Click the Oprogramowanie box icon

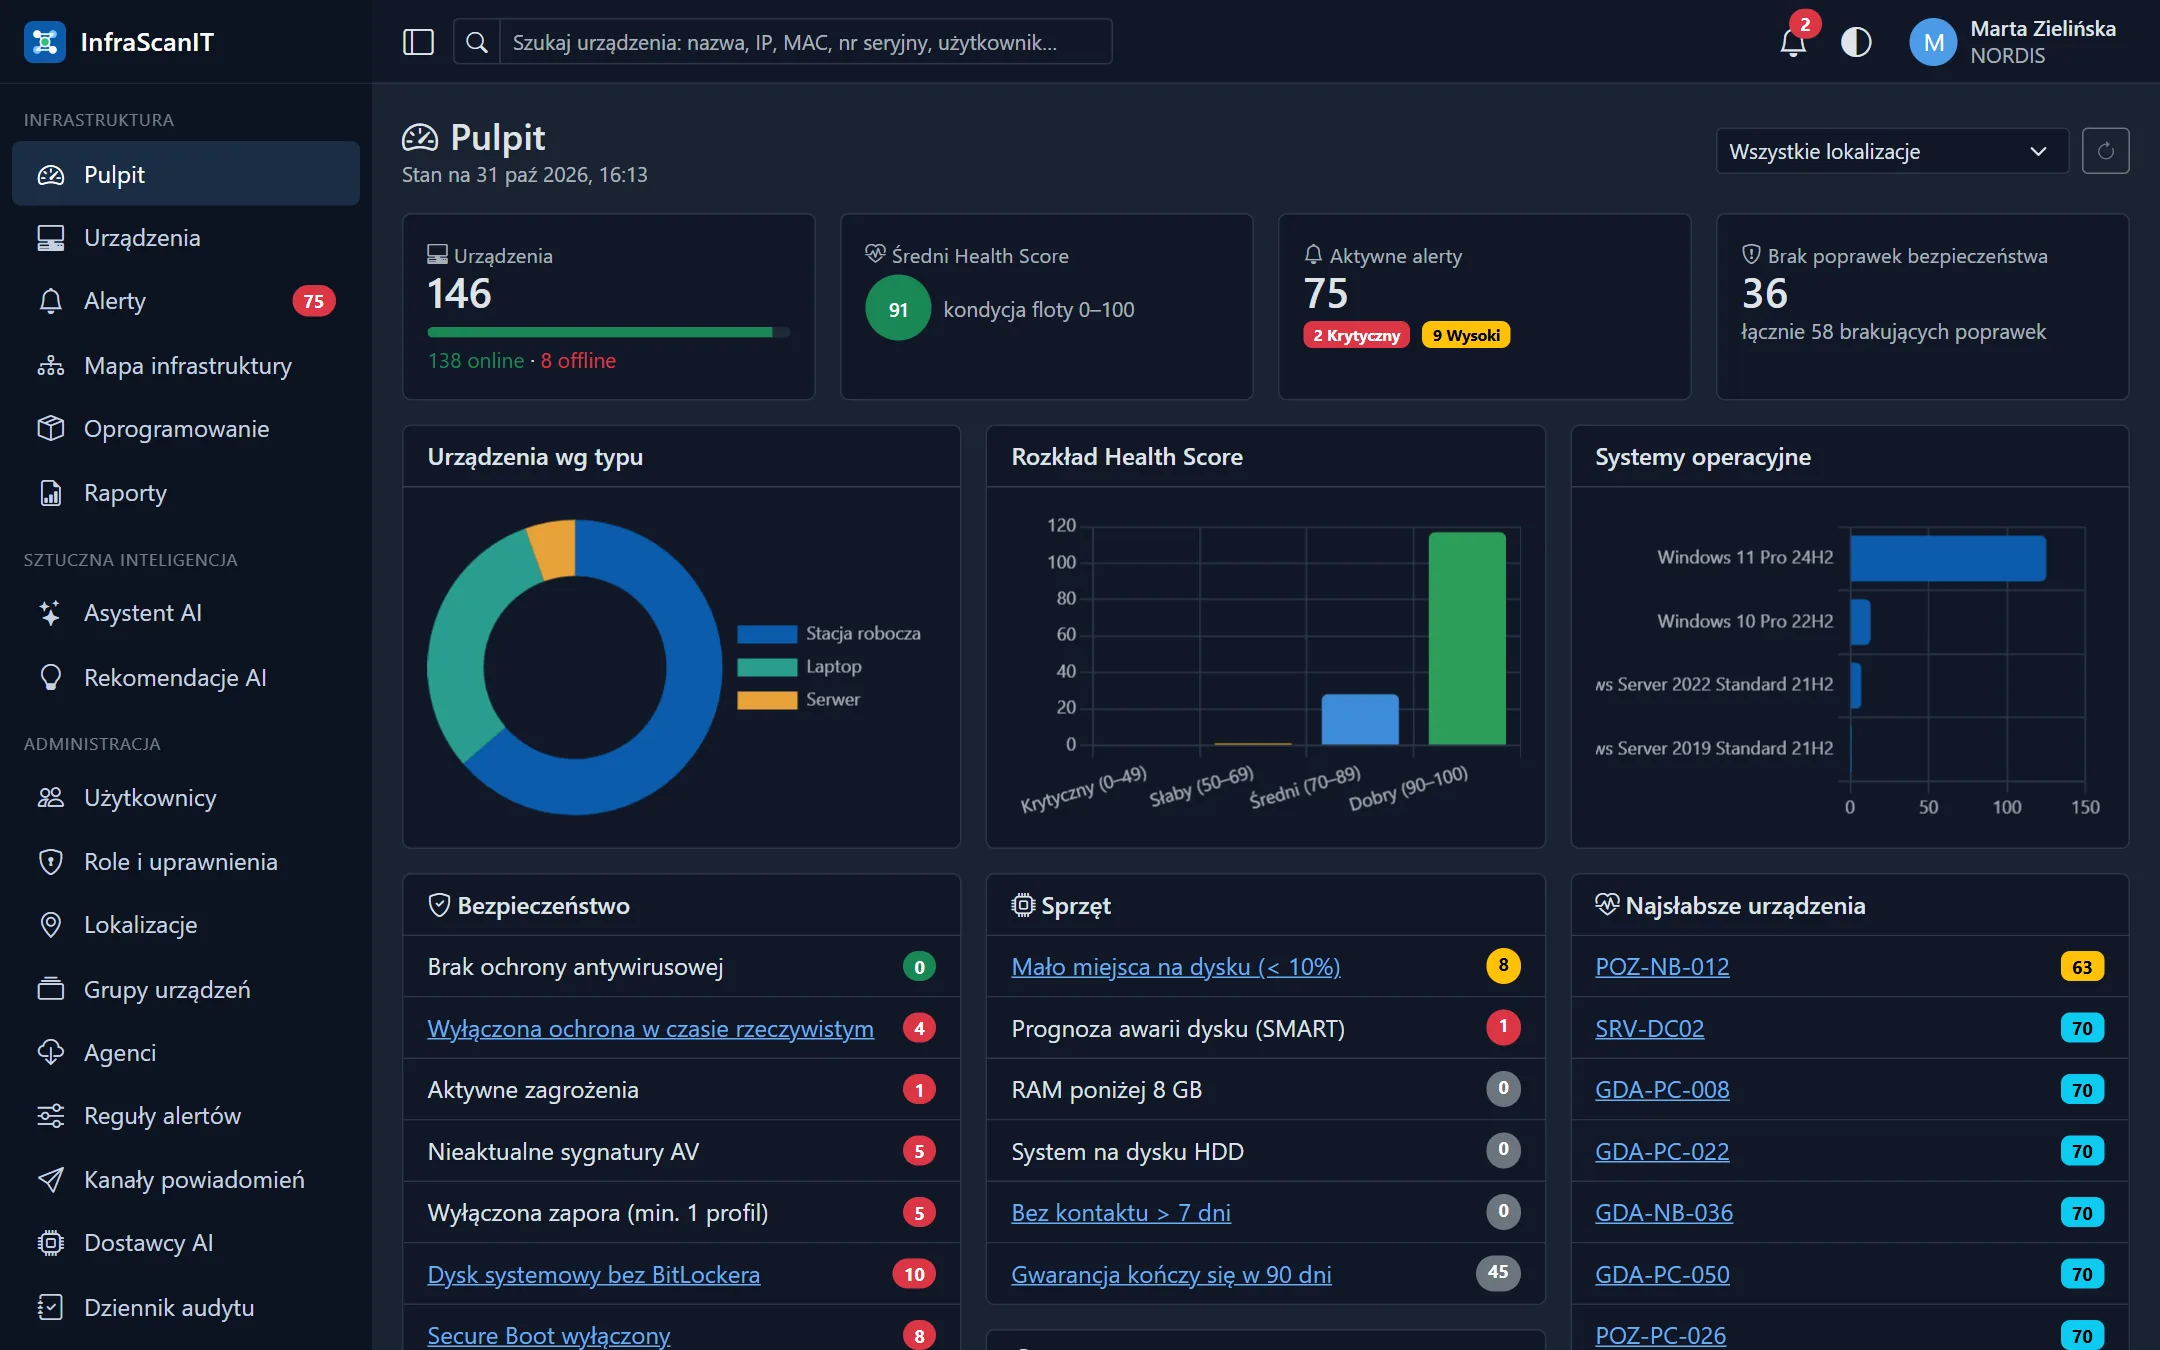[x=51, y=429]
